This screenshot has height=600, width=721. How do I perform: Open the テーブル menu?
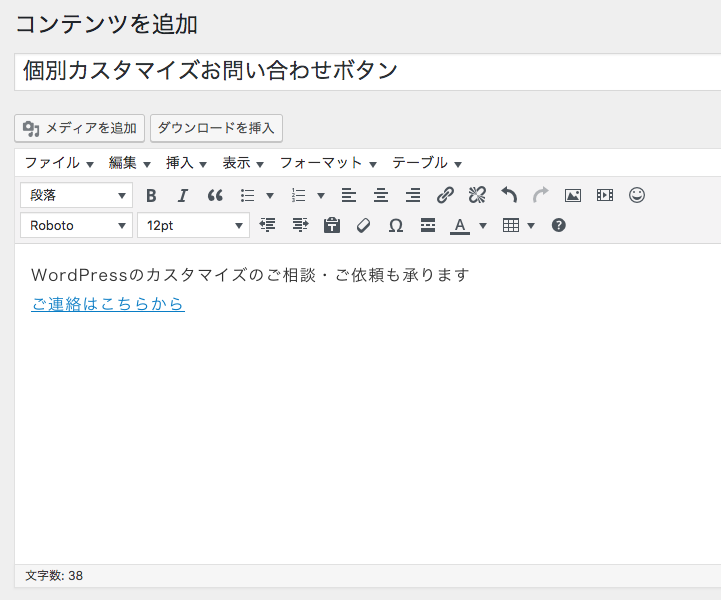pos(427,163)
